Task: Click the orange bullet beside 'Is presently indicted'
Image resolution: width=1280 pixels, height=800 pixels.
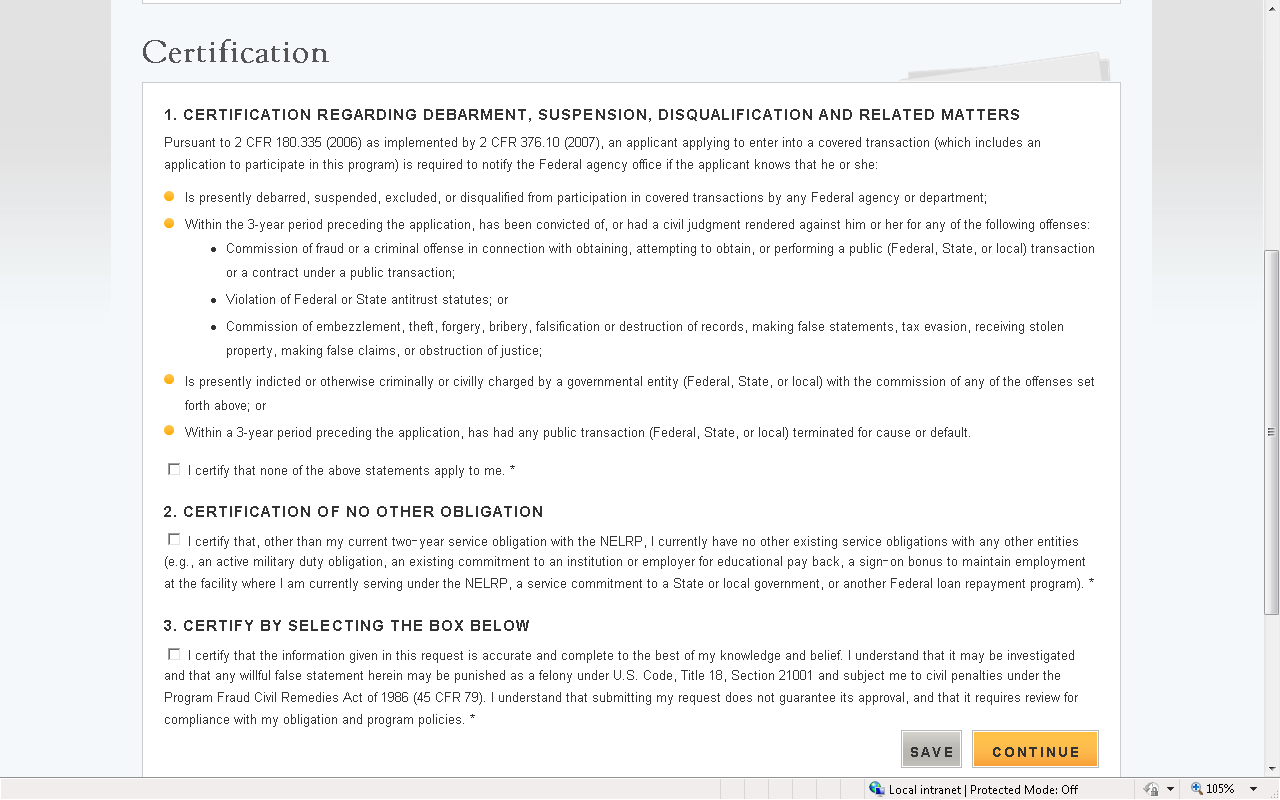Action: (169, 380)
